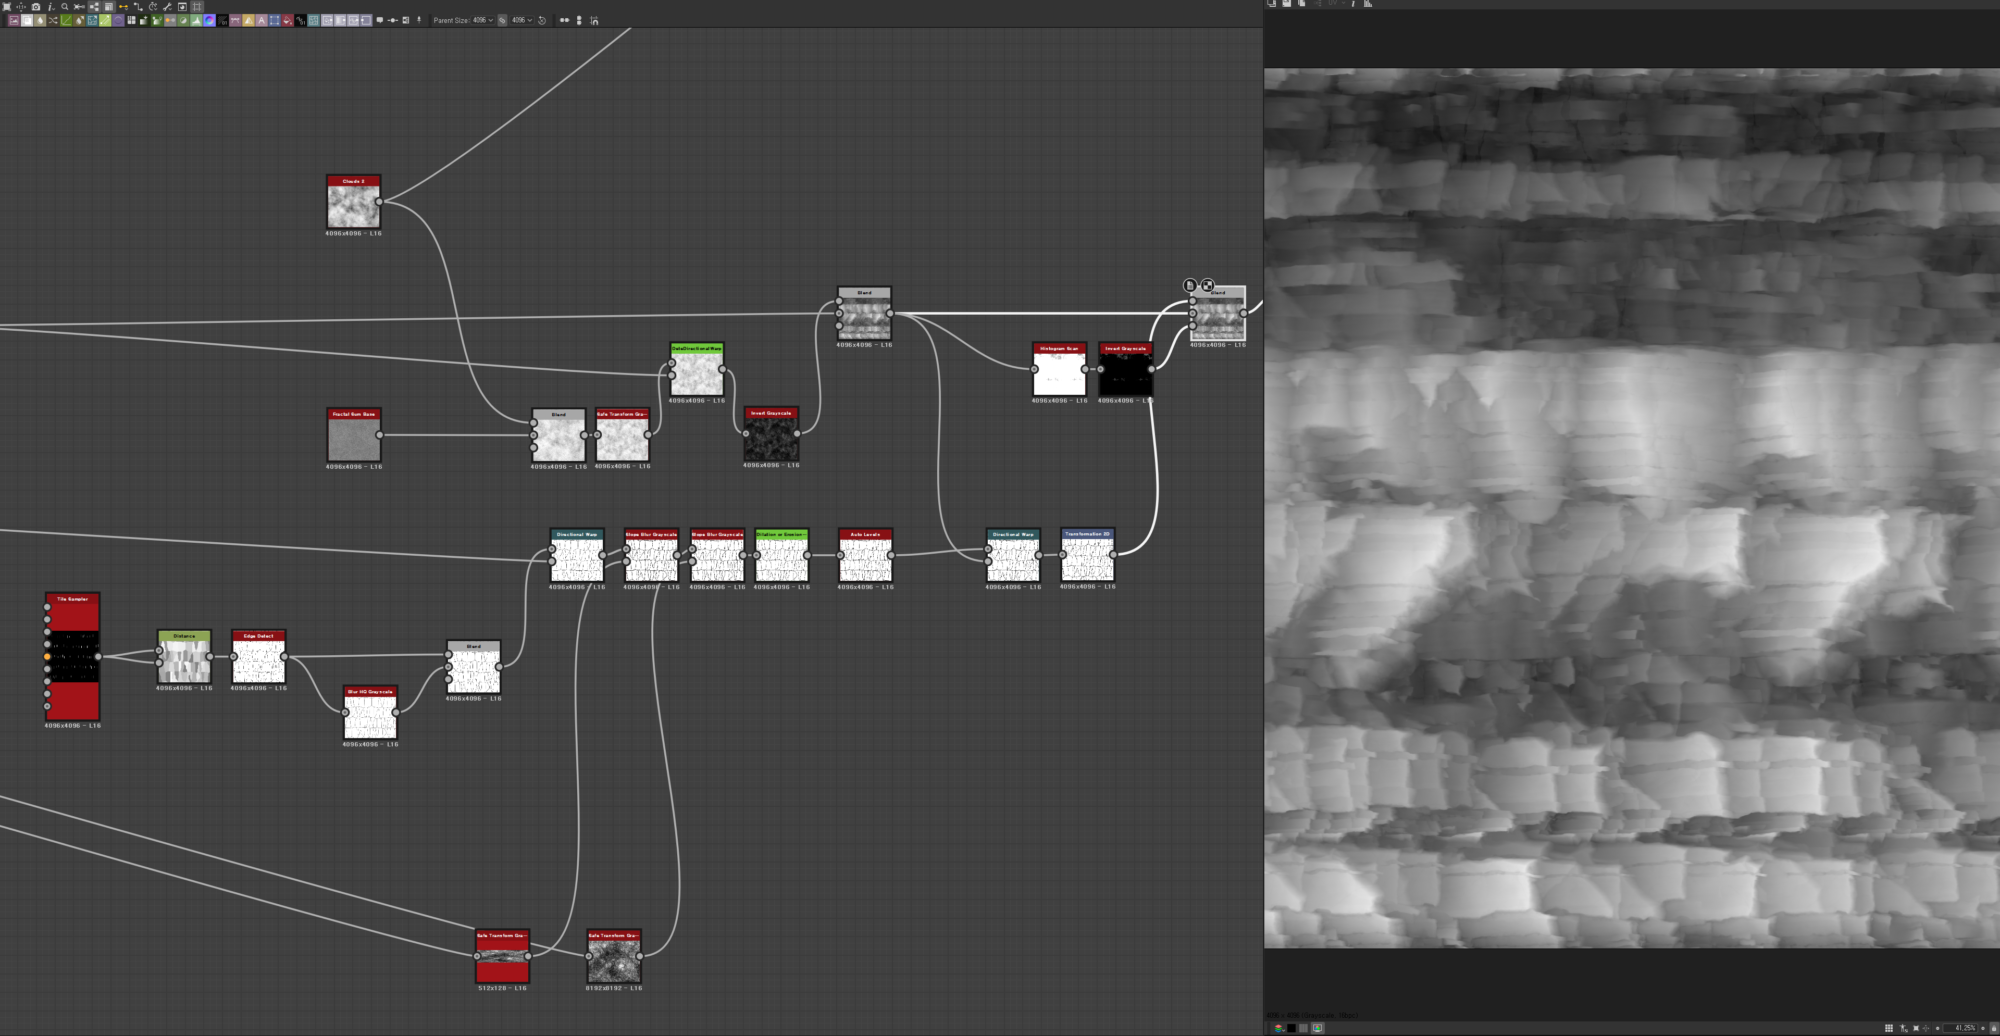Add a Transform 2D node from toolbar
Screen dimensions: 2000x1036
pyautogui.click(x=274, y=20)
